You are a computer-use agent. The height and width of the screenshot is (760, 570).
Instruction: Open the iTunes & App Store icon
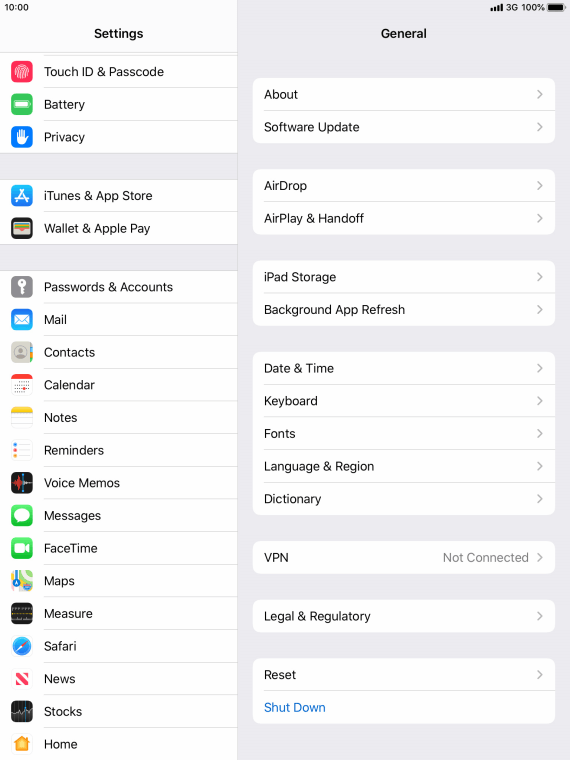[22, 196]
